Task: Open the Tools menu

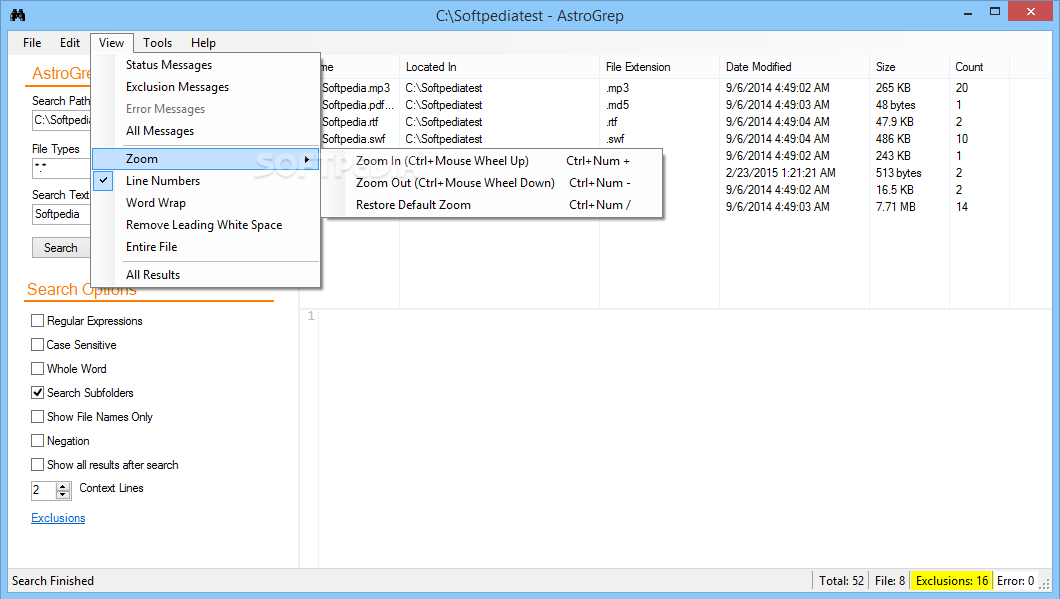Action: (158, 43)
